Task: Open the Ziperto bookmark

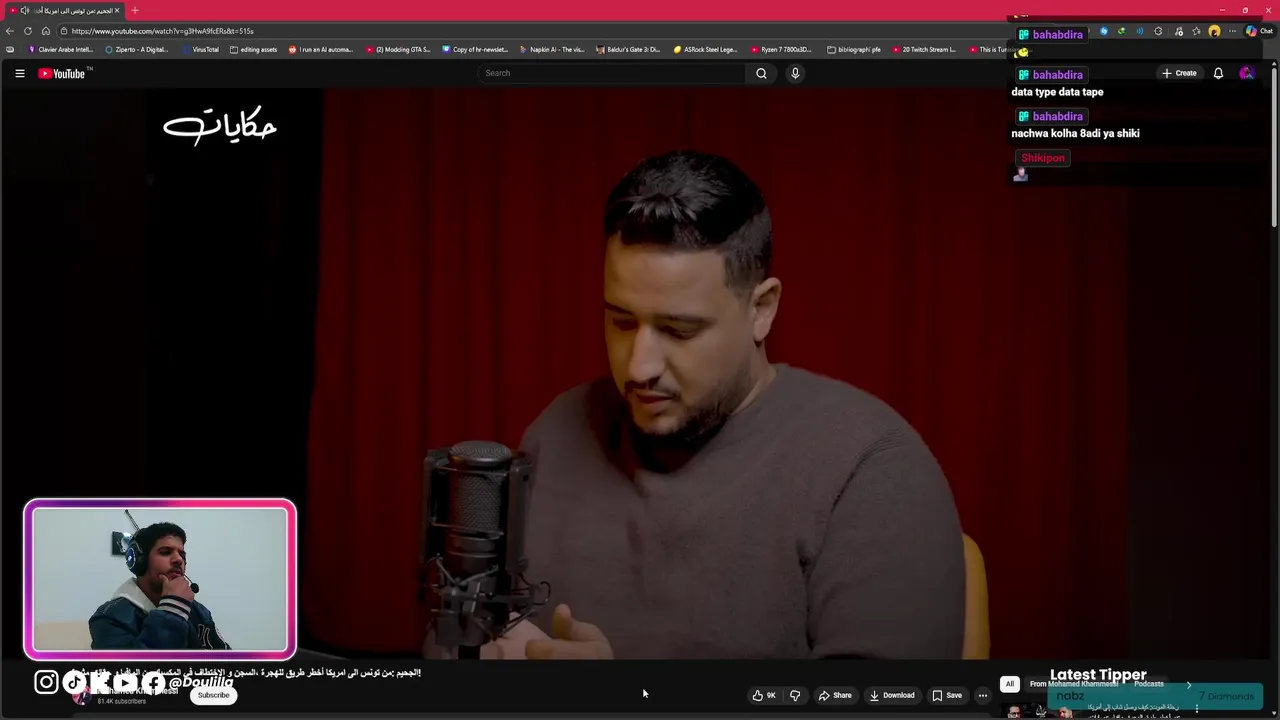Action: (137, 49)
